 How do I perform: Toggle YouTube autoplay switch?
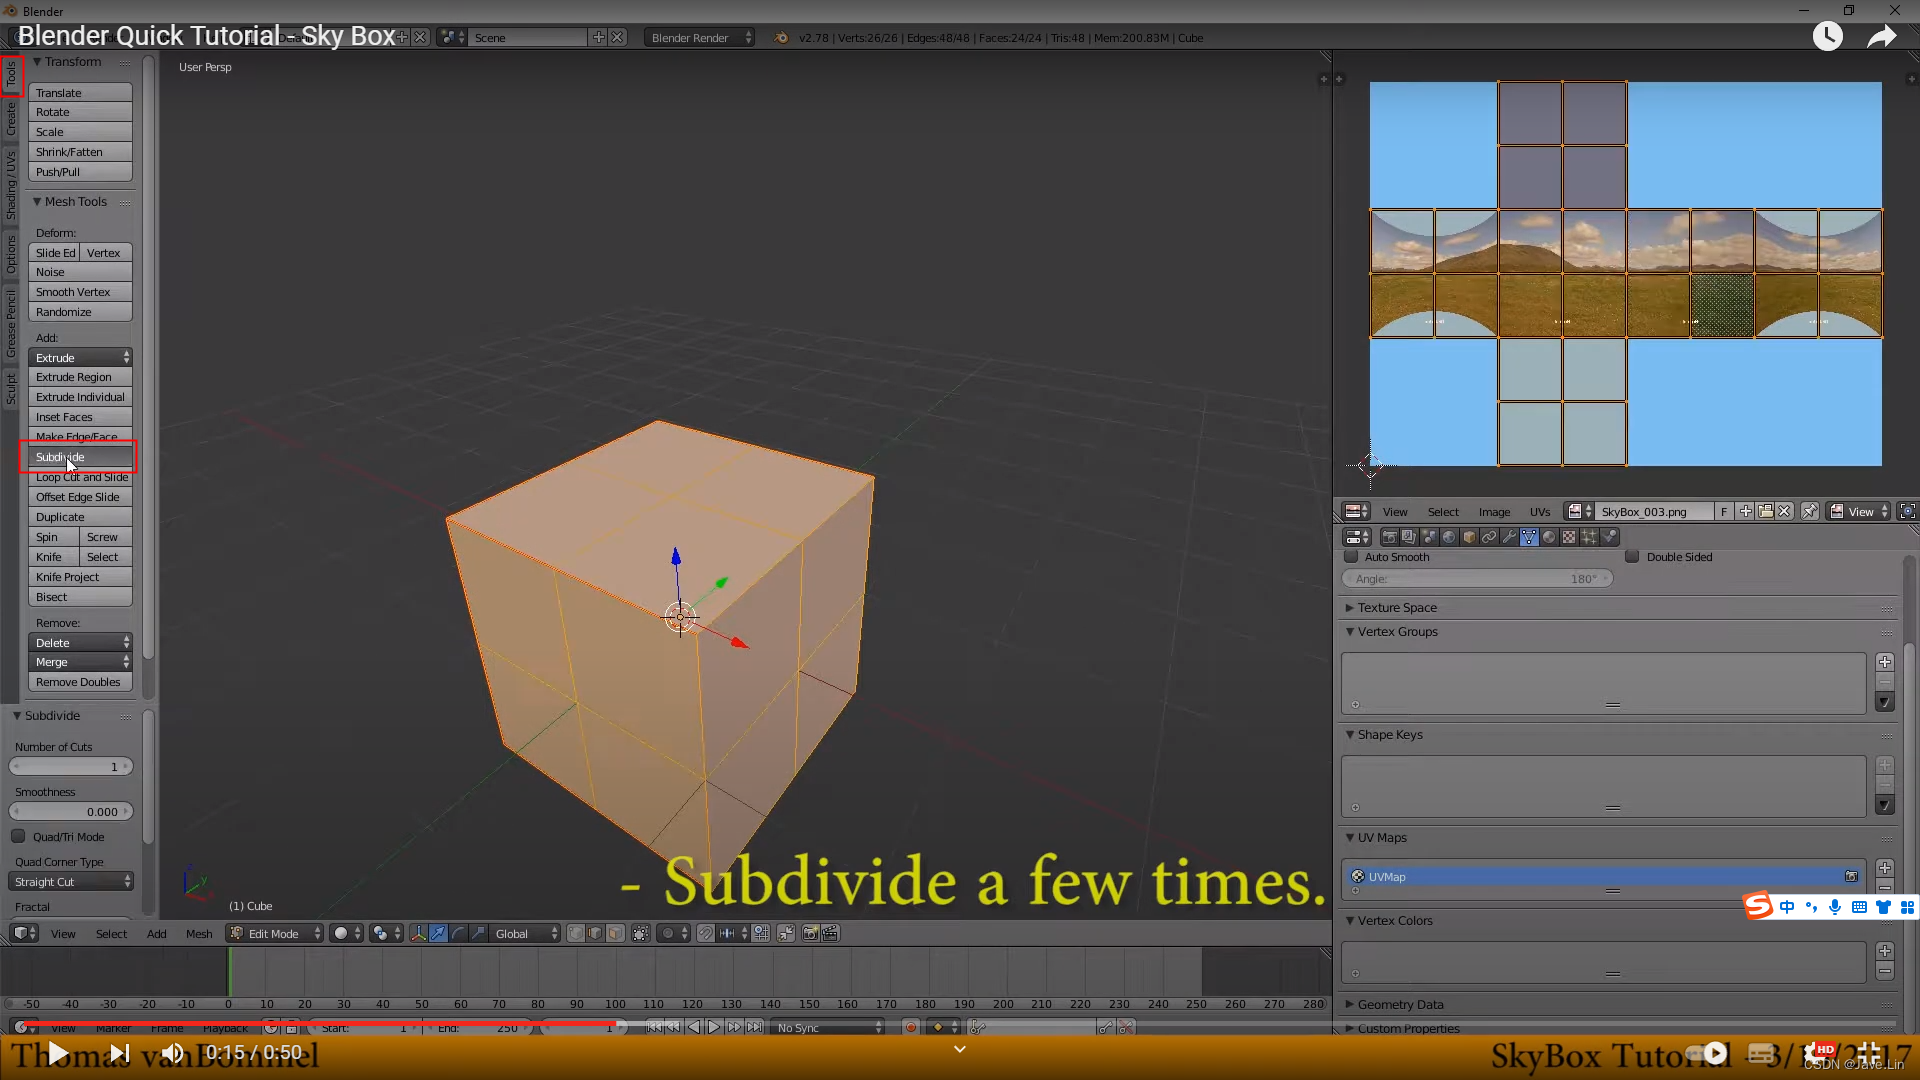click(1707, 1053)
